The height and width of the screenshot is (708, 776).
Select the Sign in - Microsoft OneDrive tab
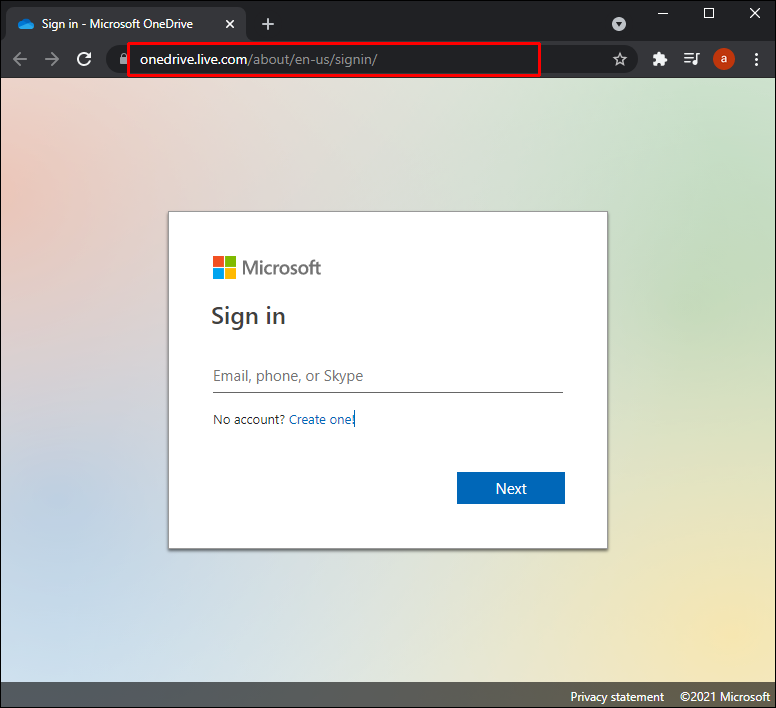(x=126, y=24)
